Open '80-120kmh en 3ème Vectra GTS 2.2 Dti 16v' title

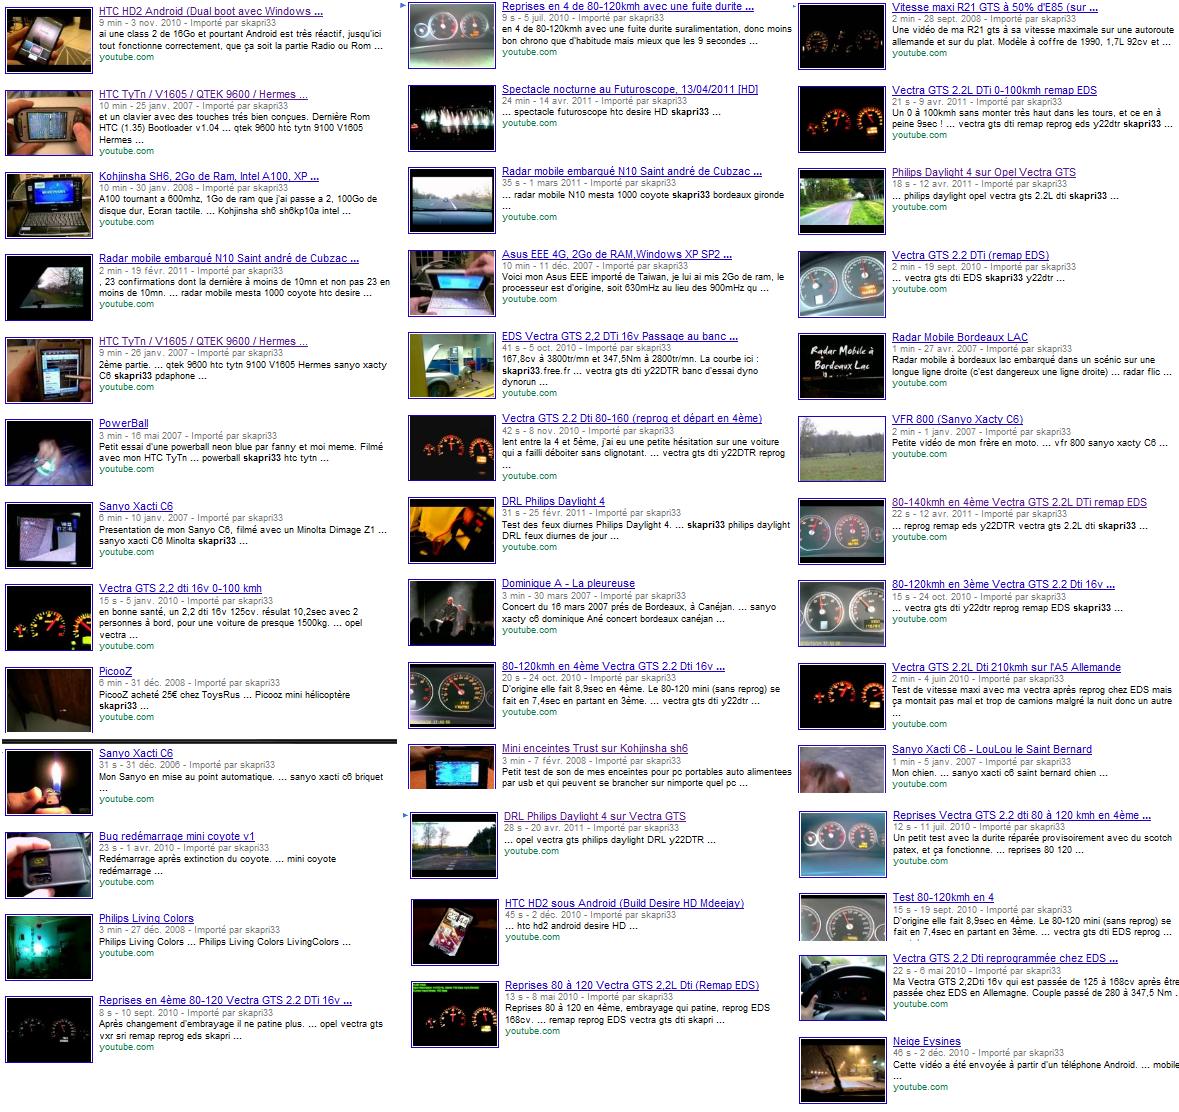click(1003, 584)
